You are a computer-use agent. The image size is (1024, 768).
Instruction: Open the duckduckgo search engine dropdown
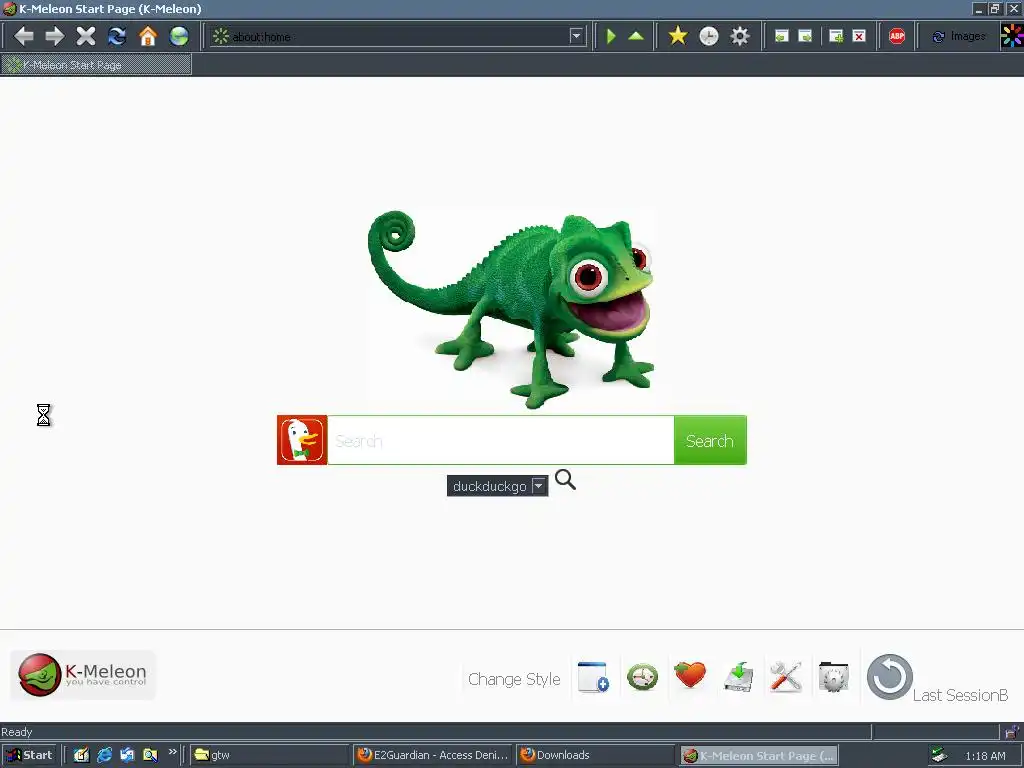(x=497, y=486)
